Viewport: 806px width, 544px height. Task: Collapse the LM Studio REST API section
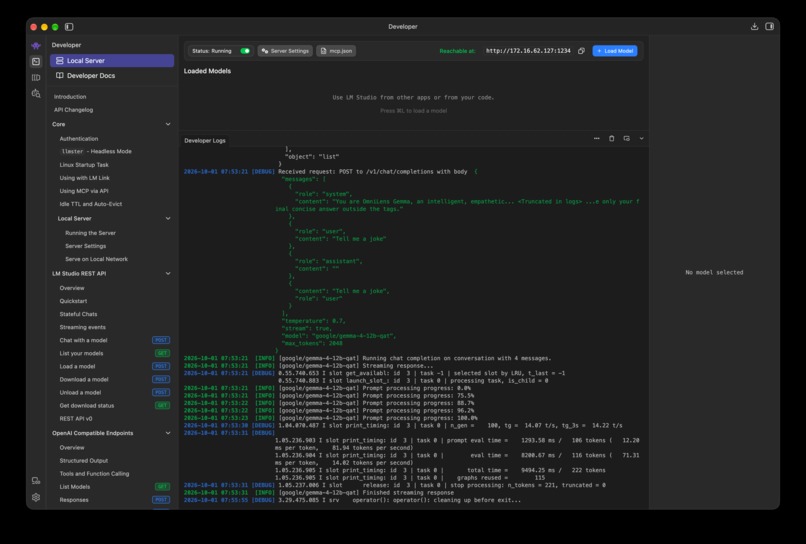coord(168,274)
